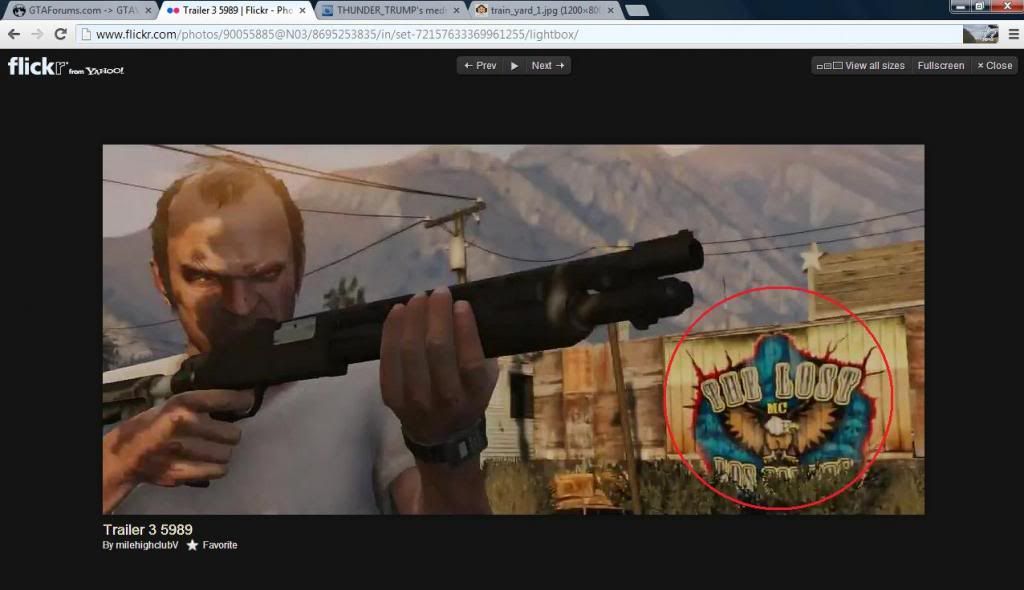Click the Flickr logo in the header

(x=38, y=66)
